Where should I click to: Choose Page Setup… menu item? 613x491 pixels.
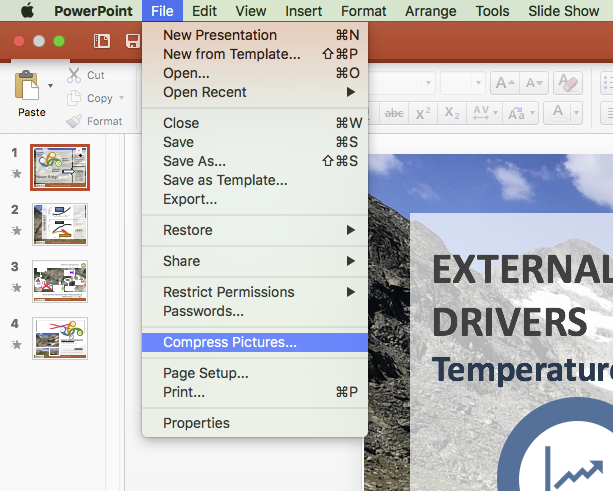[x=255, y=373]
